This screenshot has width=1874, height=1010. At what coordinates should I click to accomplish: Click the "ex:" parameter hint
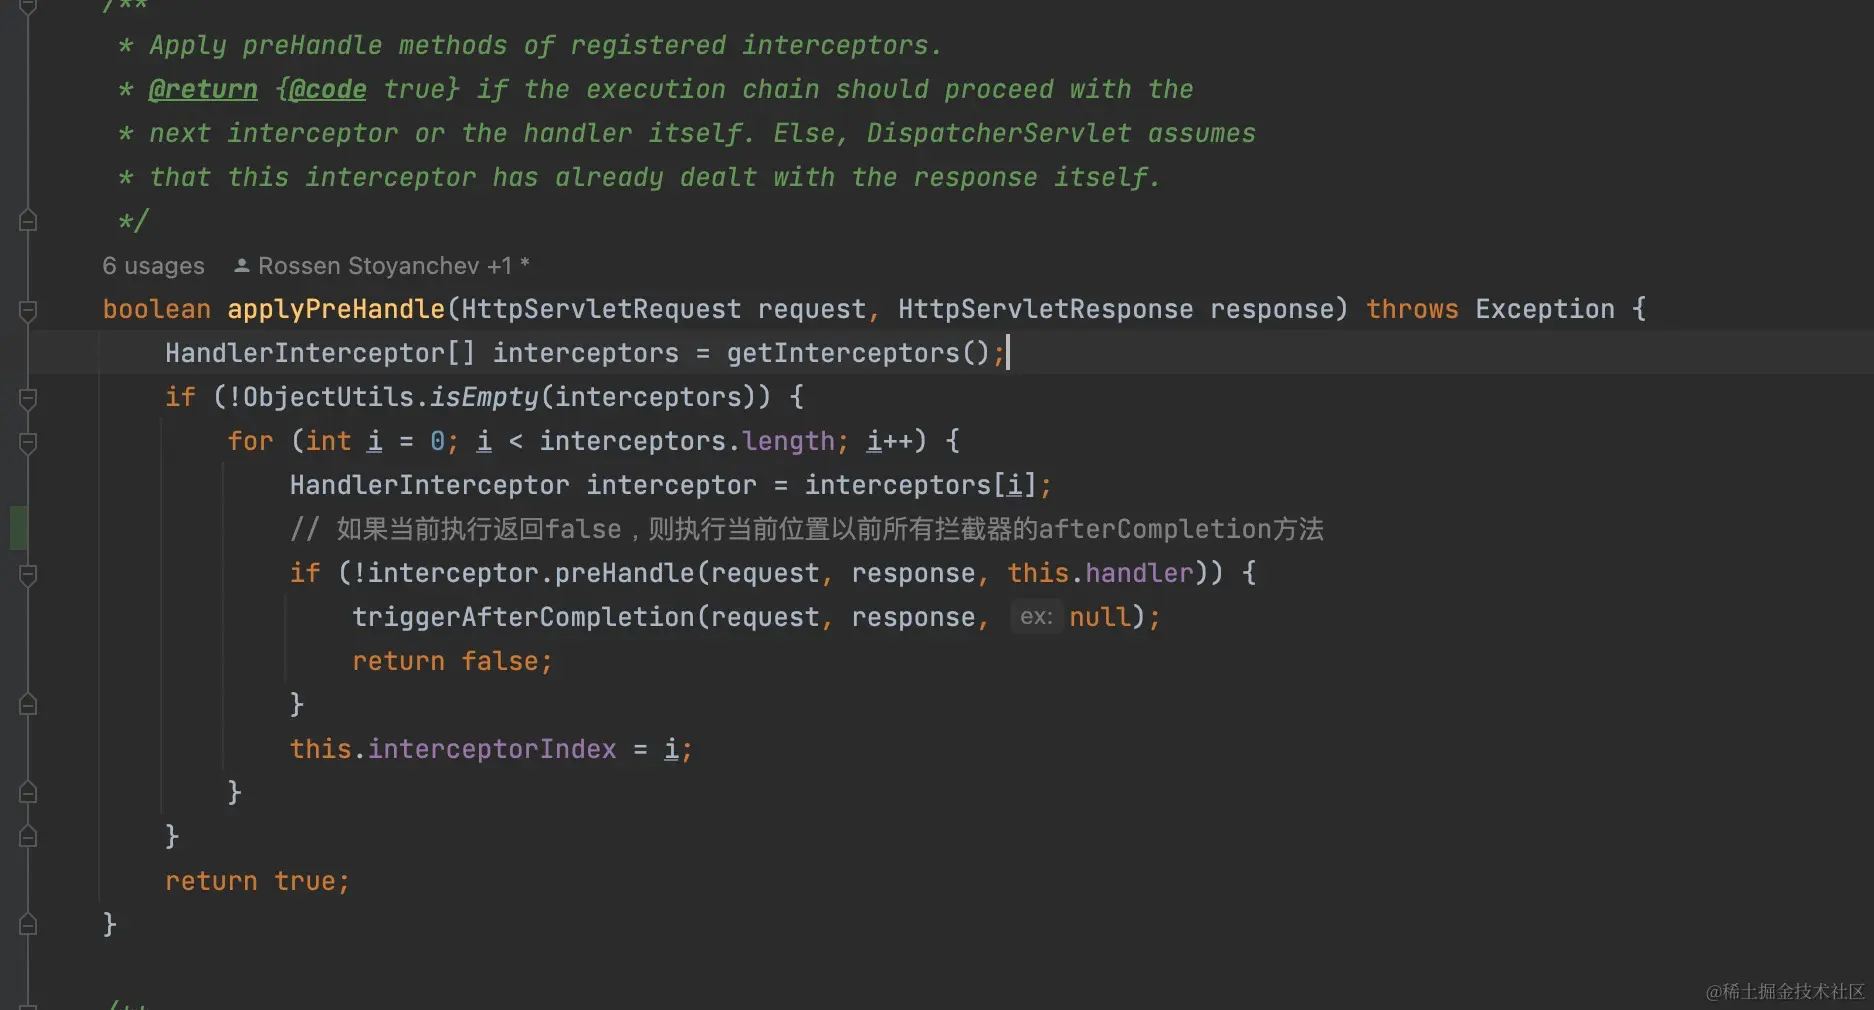coord(1036,617)
